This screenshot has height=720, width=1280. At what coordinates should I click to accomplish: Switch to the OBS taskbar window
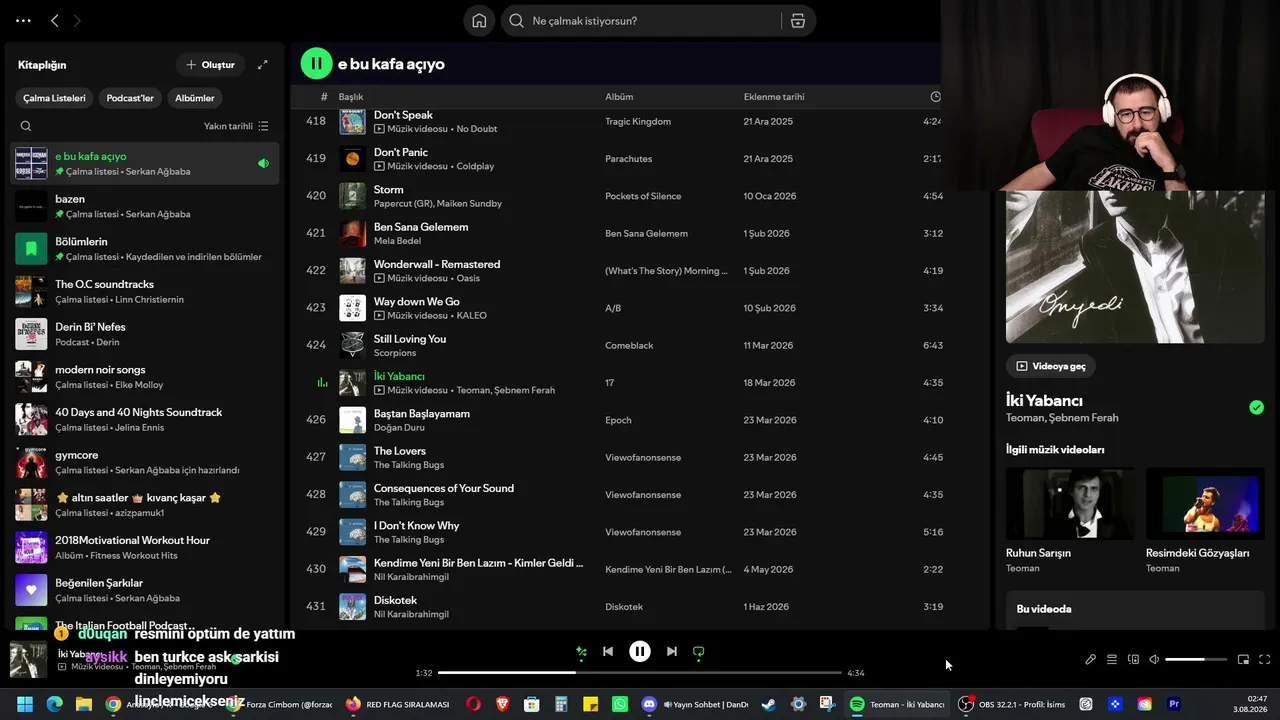pos(1011,704)
